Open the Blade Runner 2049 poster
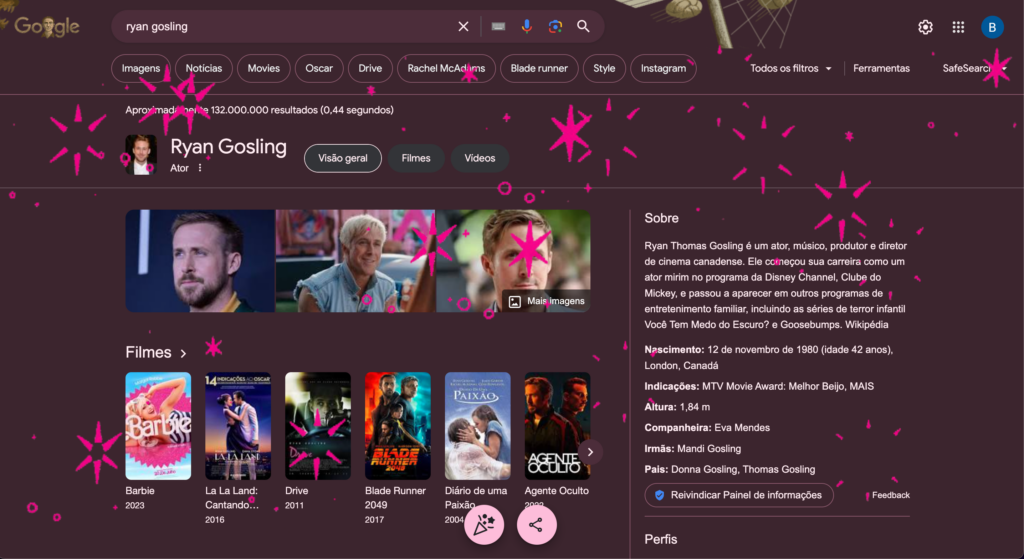 point(398,426)
